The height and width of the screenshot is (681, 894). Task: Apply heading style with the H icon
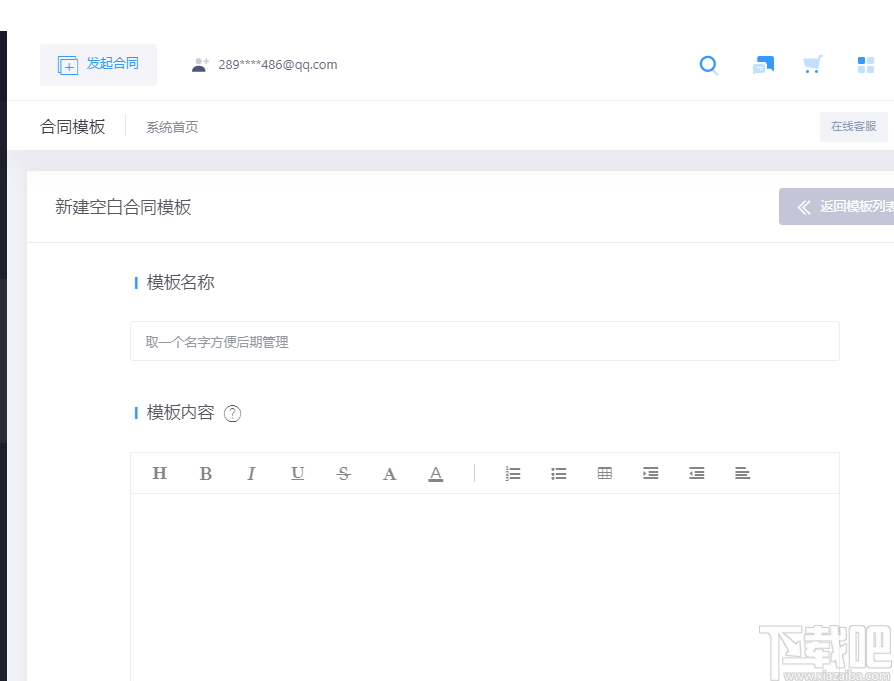point(160,473)
